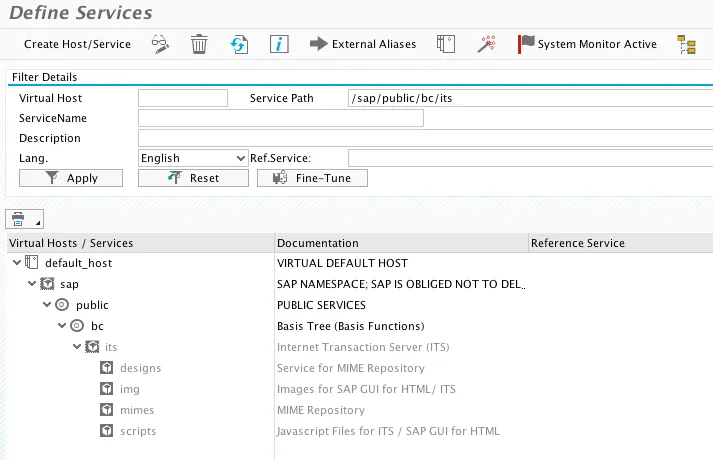Open the Lang. dropdown showing English
This screenshot has width=713, height=460.
point(193,158)
